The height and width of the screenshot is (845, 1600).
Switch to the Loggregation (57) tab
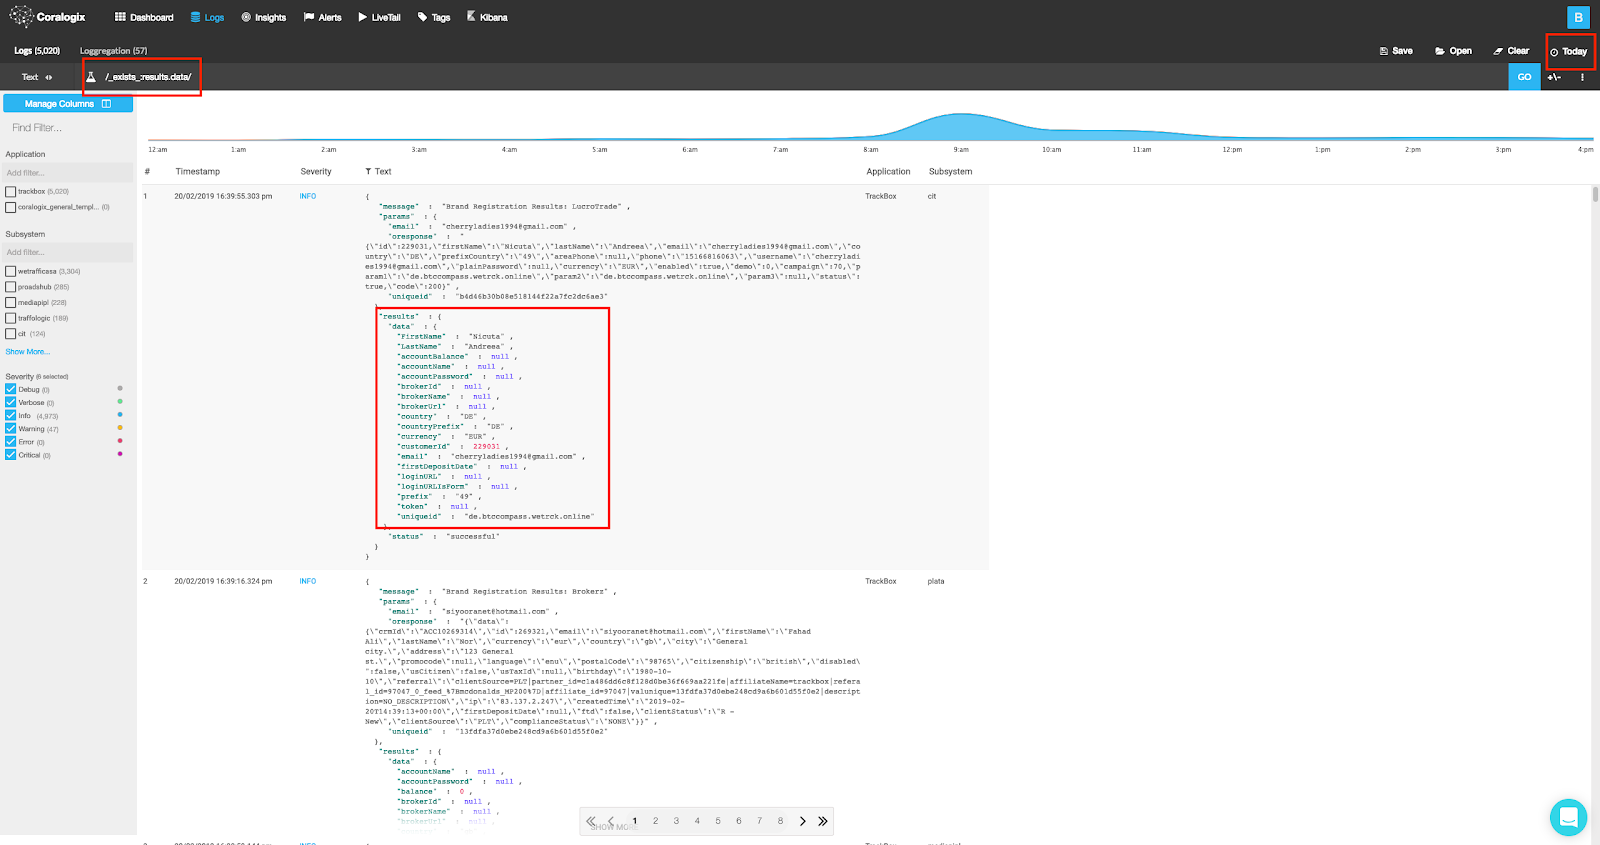tap(113, 51)
